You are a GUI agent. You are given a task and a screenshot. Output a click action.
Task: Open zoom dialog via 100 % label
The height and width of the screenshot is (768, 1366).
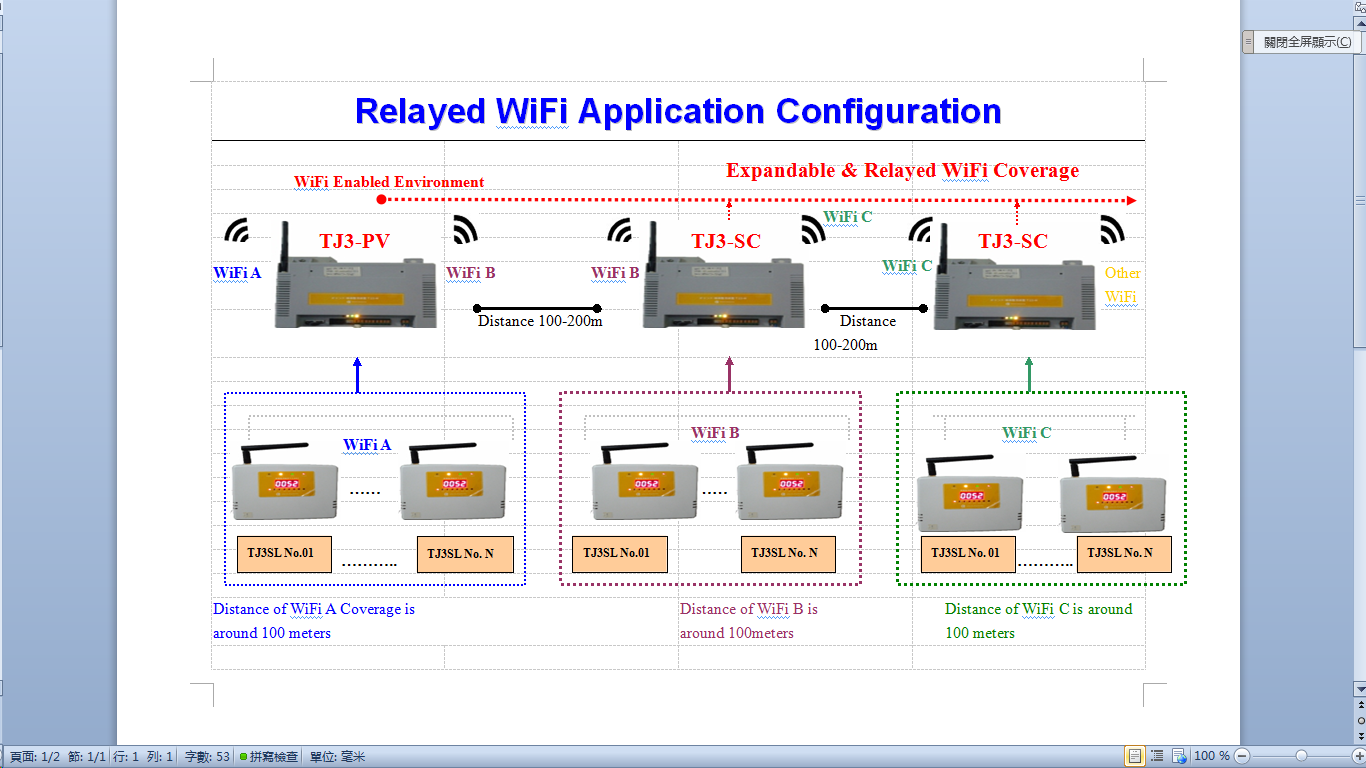(1212, 756)
